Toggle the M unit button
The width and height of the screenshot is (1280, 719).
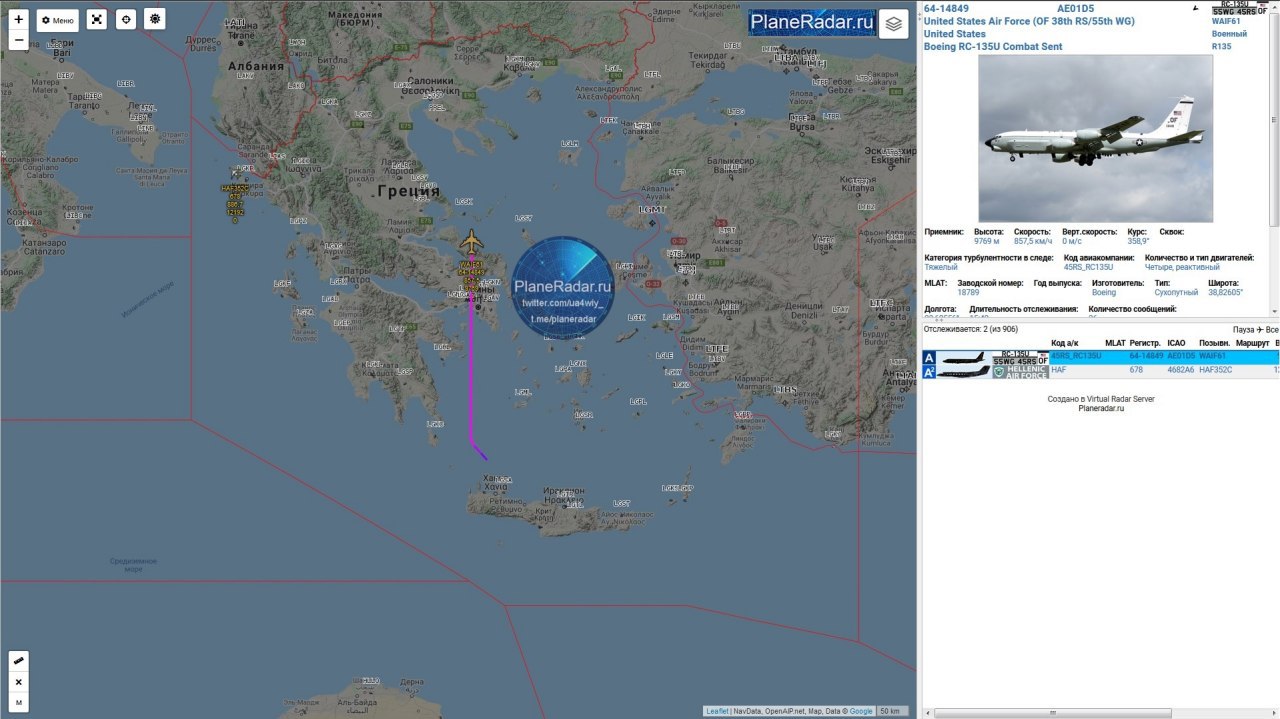coord(18,703)
